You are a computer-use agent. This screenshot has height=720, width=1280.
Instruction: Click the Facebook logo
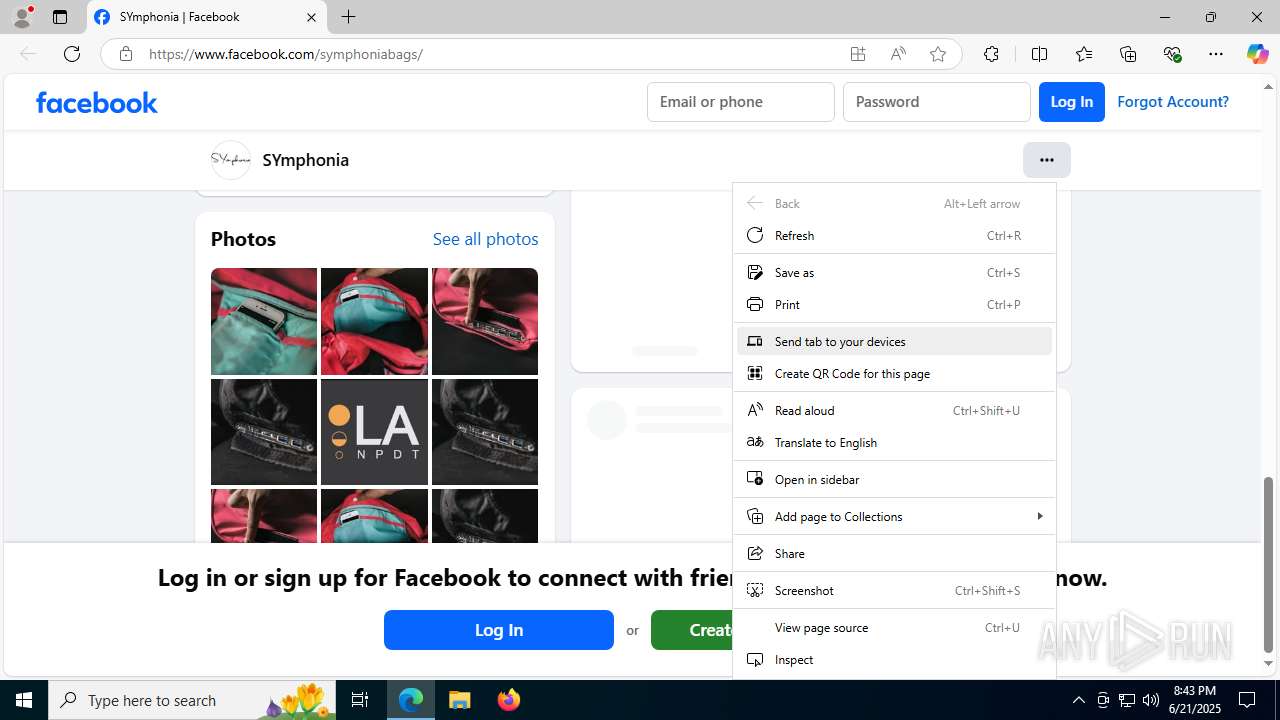[97, 102]
